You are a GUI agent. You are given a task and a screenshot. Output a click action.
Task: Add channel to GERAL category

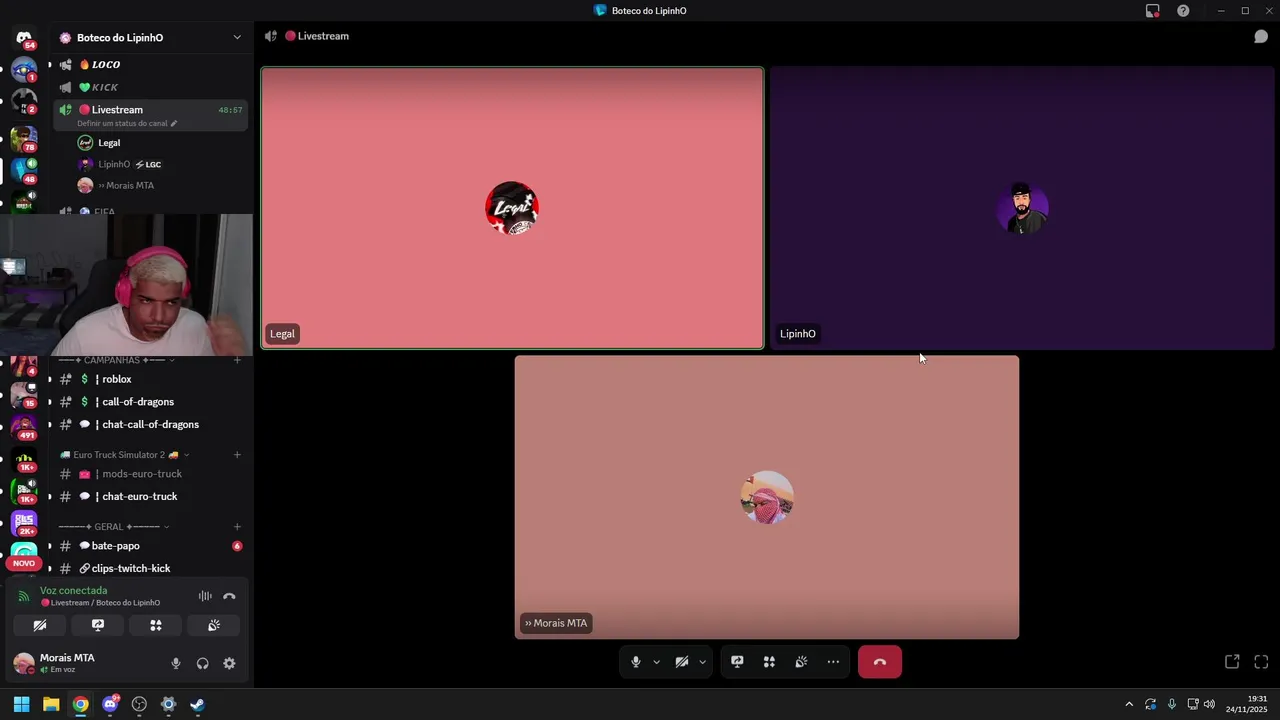(237, 527)
